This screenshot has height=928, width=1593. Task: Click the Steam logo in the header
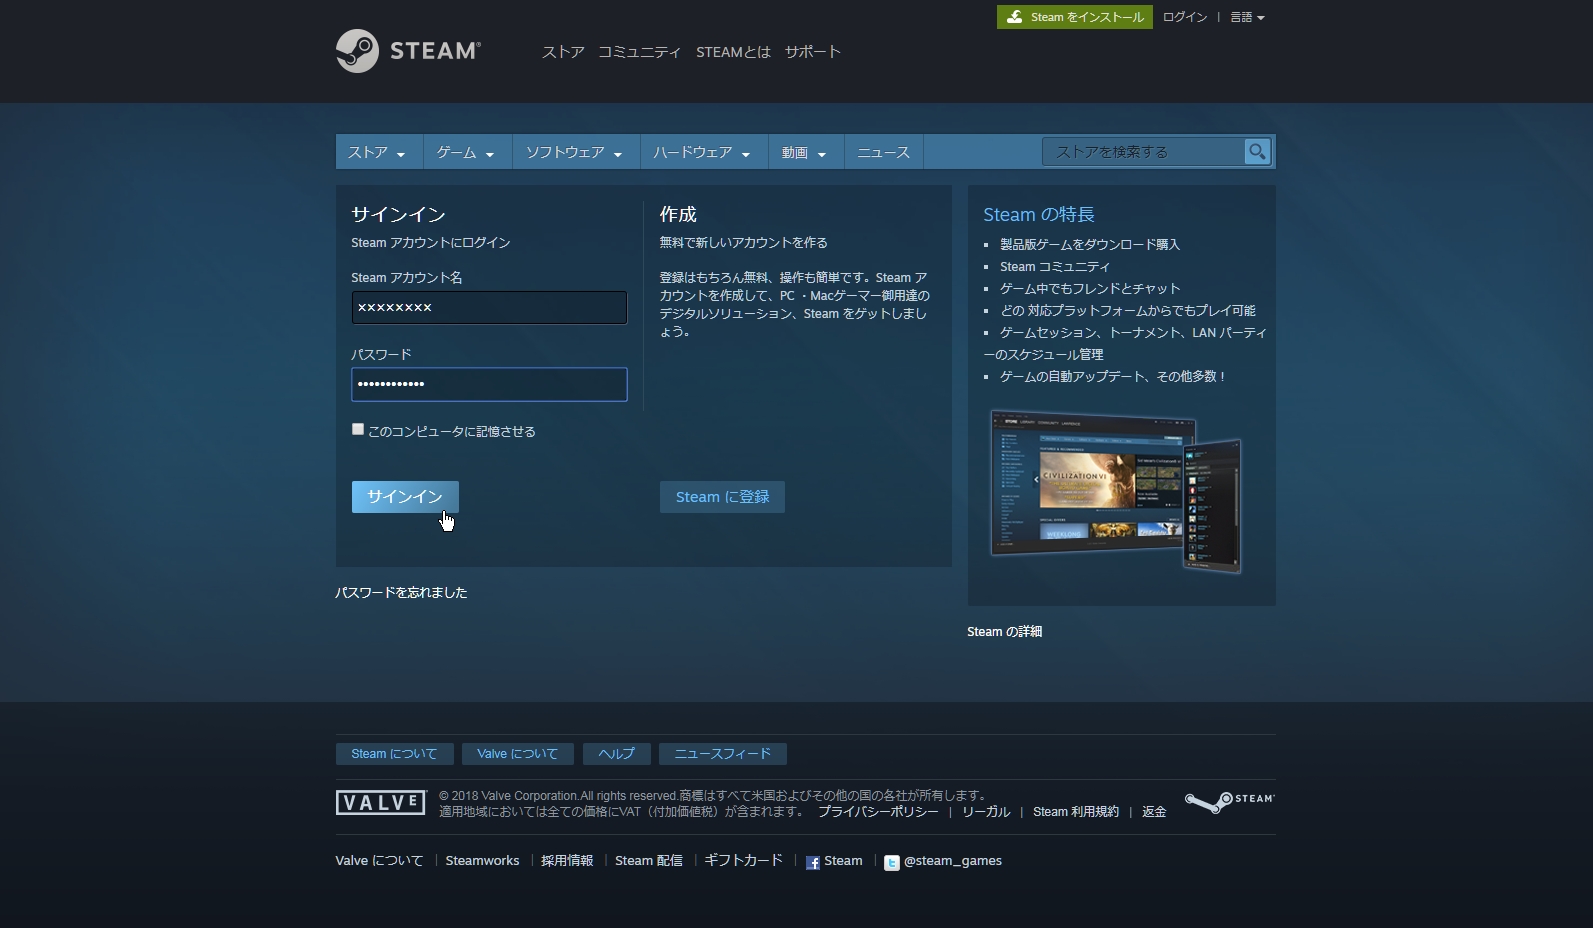408,51
